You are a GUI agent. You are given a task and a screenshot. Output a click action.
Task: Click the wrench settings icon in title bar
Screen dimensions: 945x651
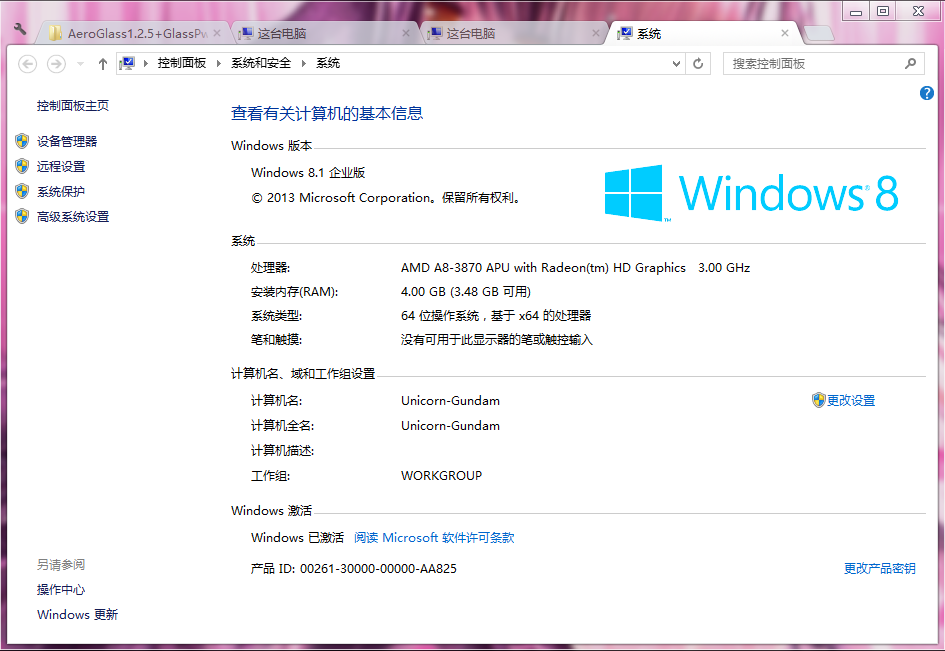[x=20, y=31]
